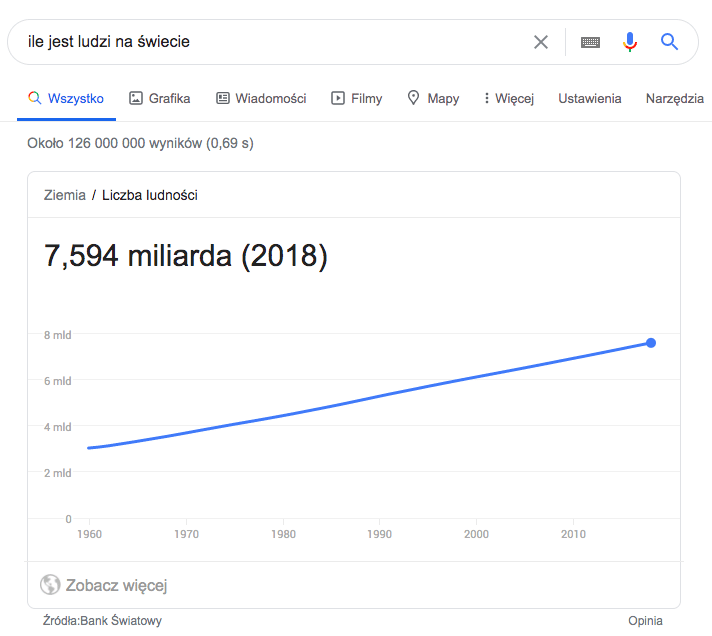Viewport: 712px width, 636px height.
Task: Clear the search query with X icon
Action: tap(541, 42)
